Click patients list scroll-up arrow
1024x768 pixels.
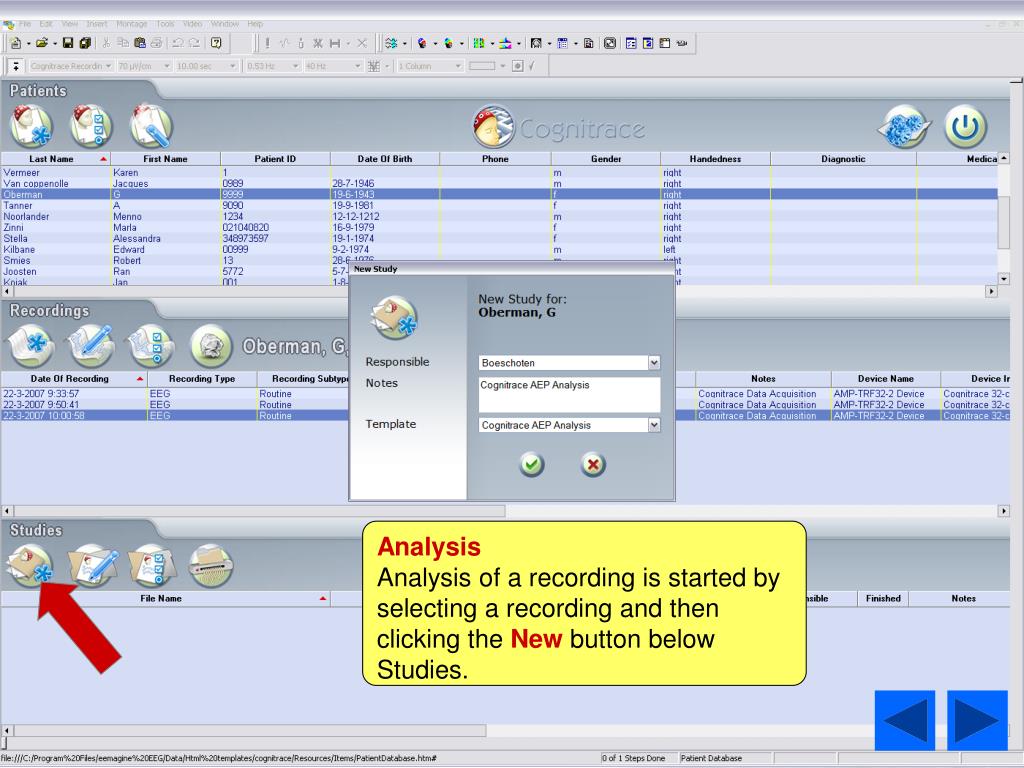point(1004,158)
